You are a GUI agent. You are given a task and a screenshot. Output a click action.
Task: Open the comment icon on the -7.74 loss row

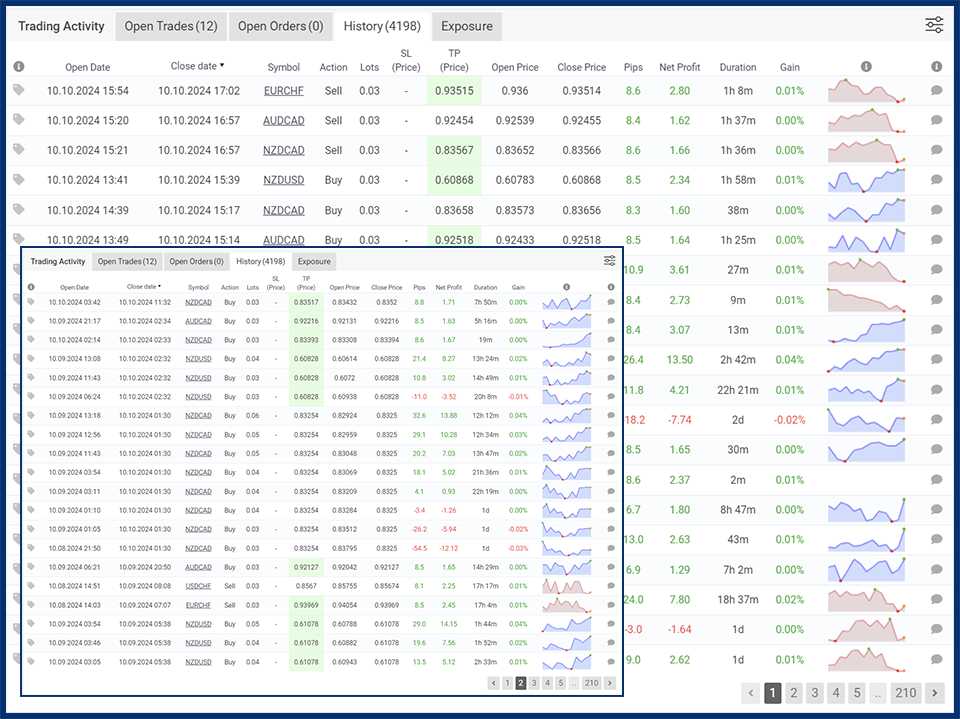[936, 420]
